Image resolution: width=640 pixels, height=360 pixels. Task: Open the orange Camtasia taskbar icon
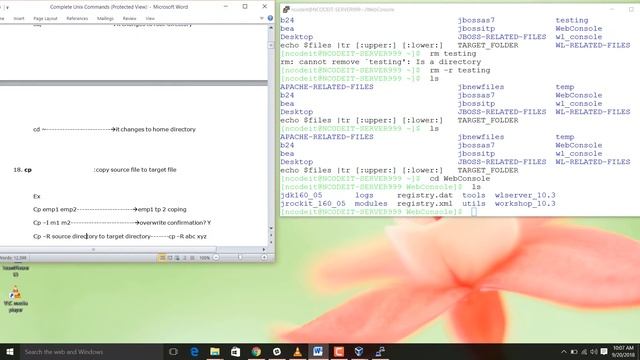(x=339, y=352)
